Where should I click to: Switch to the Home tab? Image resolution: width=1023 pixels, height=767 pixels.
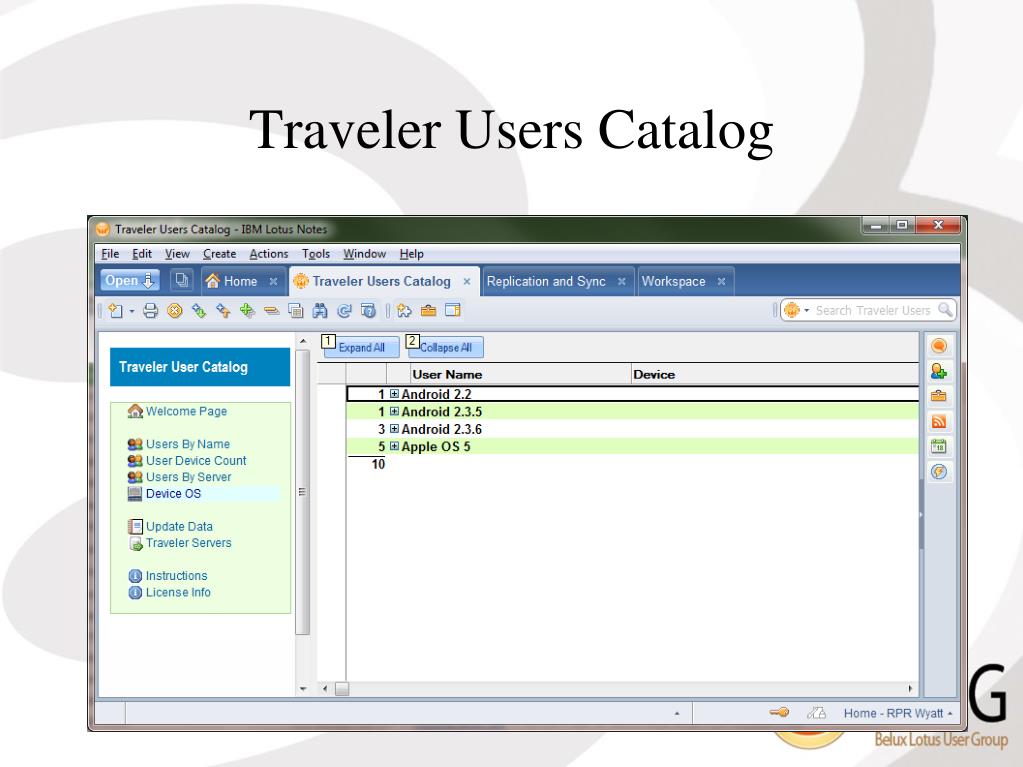click(232, 281)
